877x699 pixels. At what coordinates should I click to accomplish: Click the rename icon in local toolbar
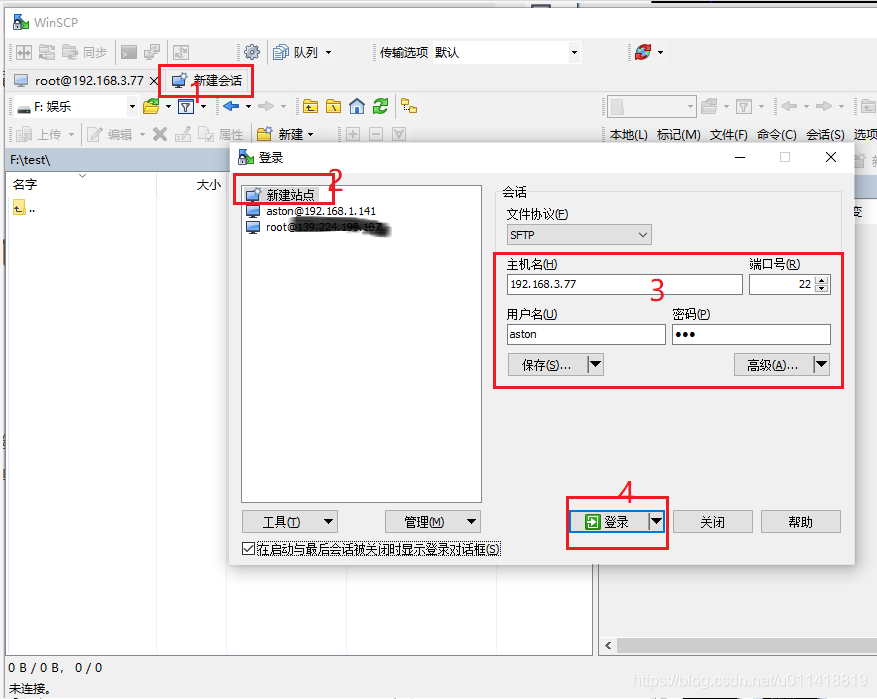[x=183, y=134]
